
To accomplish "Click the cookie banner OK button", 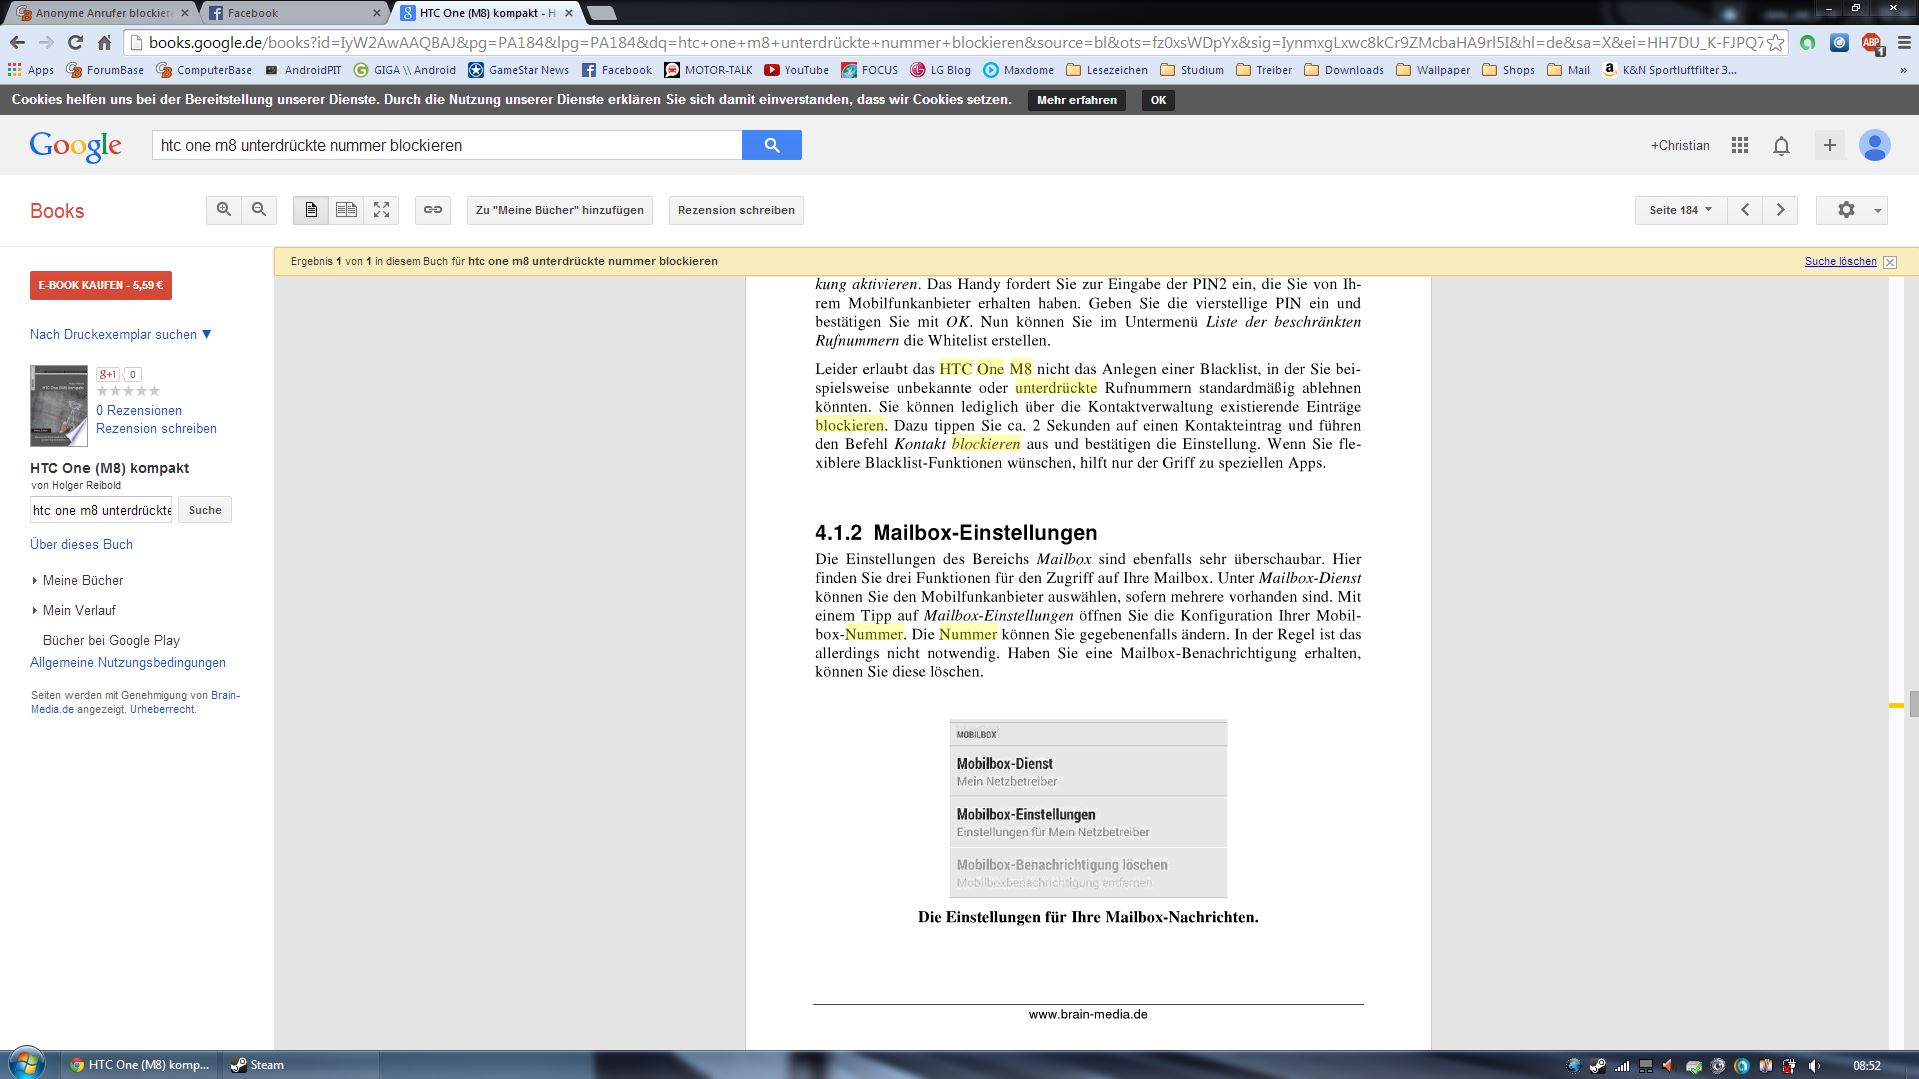I will (x=1158, y=100).
